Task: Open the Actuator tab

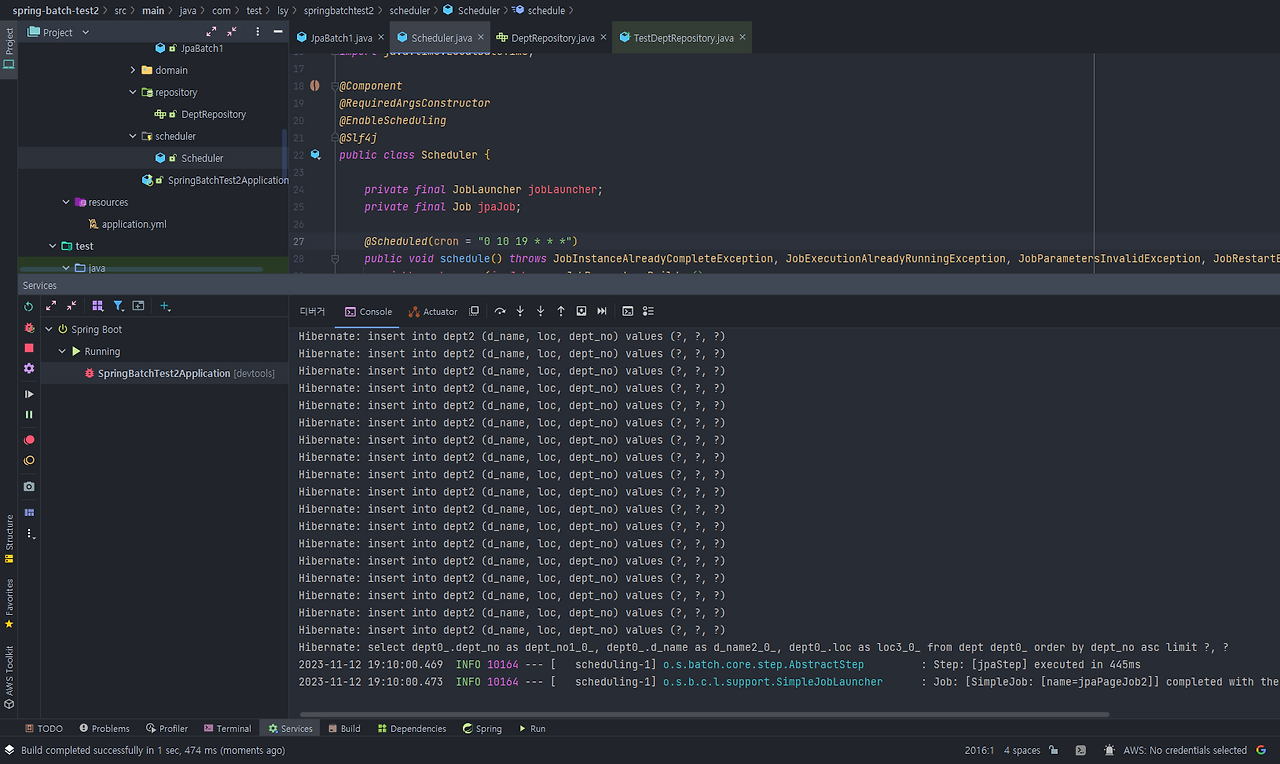Action: 433,311
